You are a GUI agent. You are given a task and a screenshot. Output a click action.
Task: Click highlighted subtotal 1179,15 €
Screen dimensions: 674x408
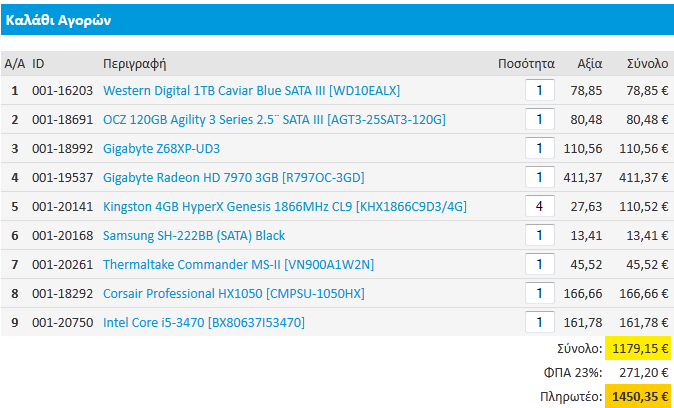[x=638, y=348]
